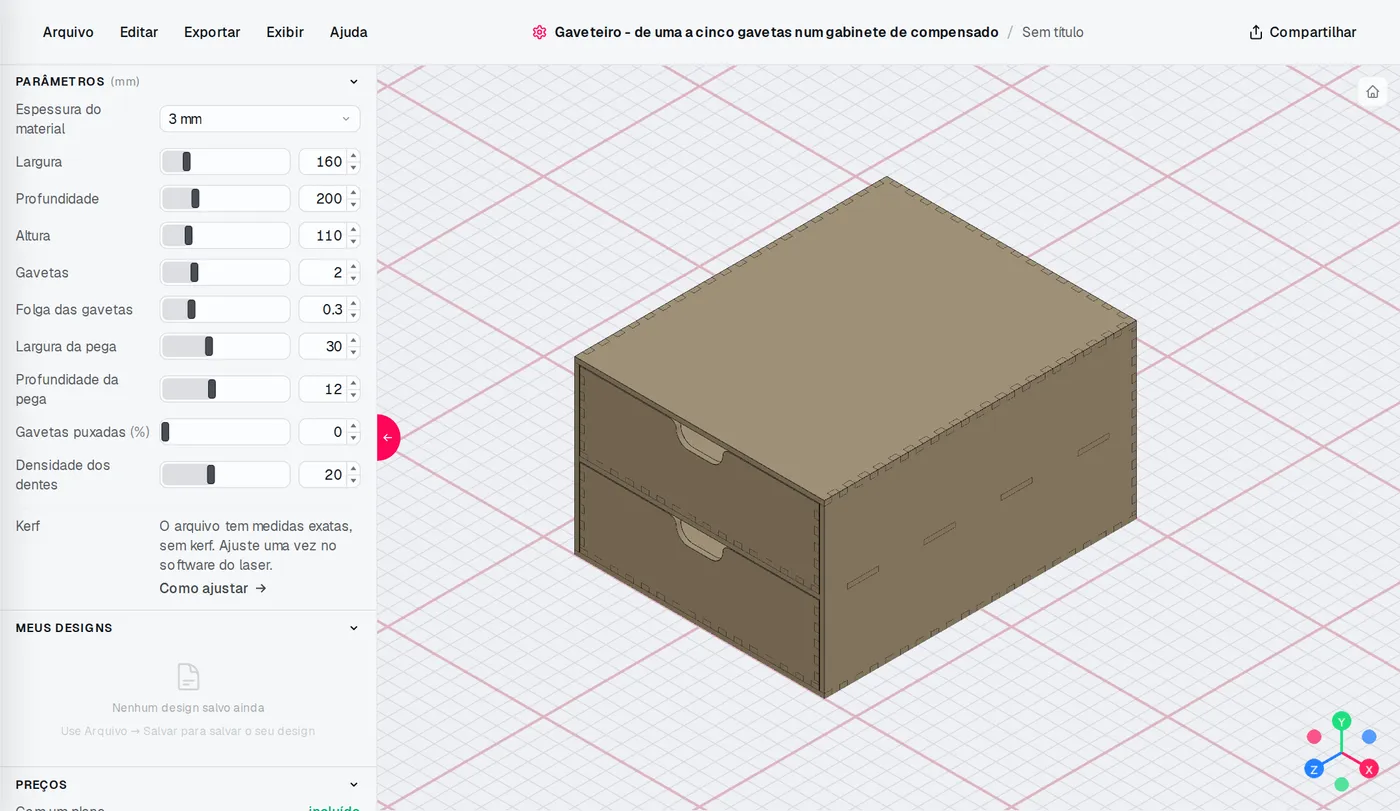Click the home view reset icon

1372,91
